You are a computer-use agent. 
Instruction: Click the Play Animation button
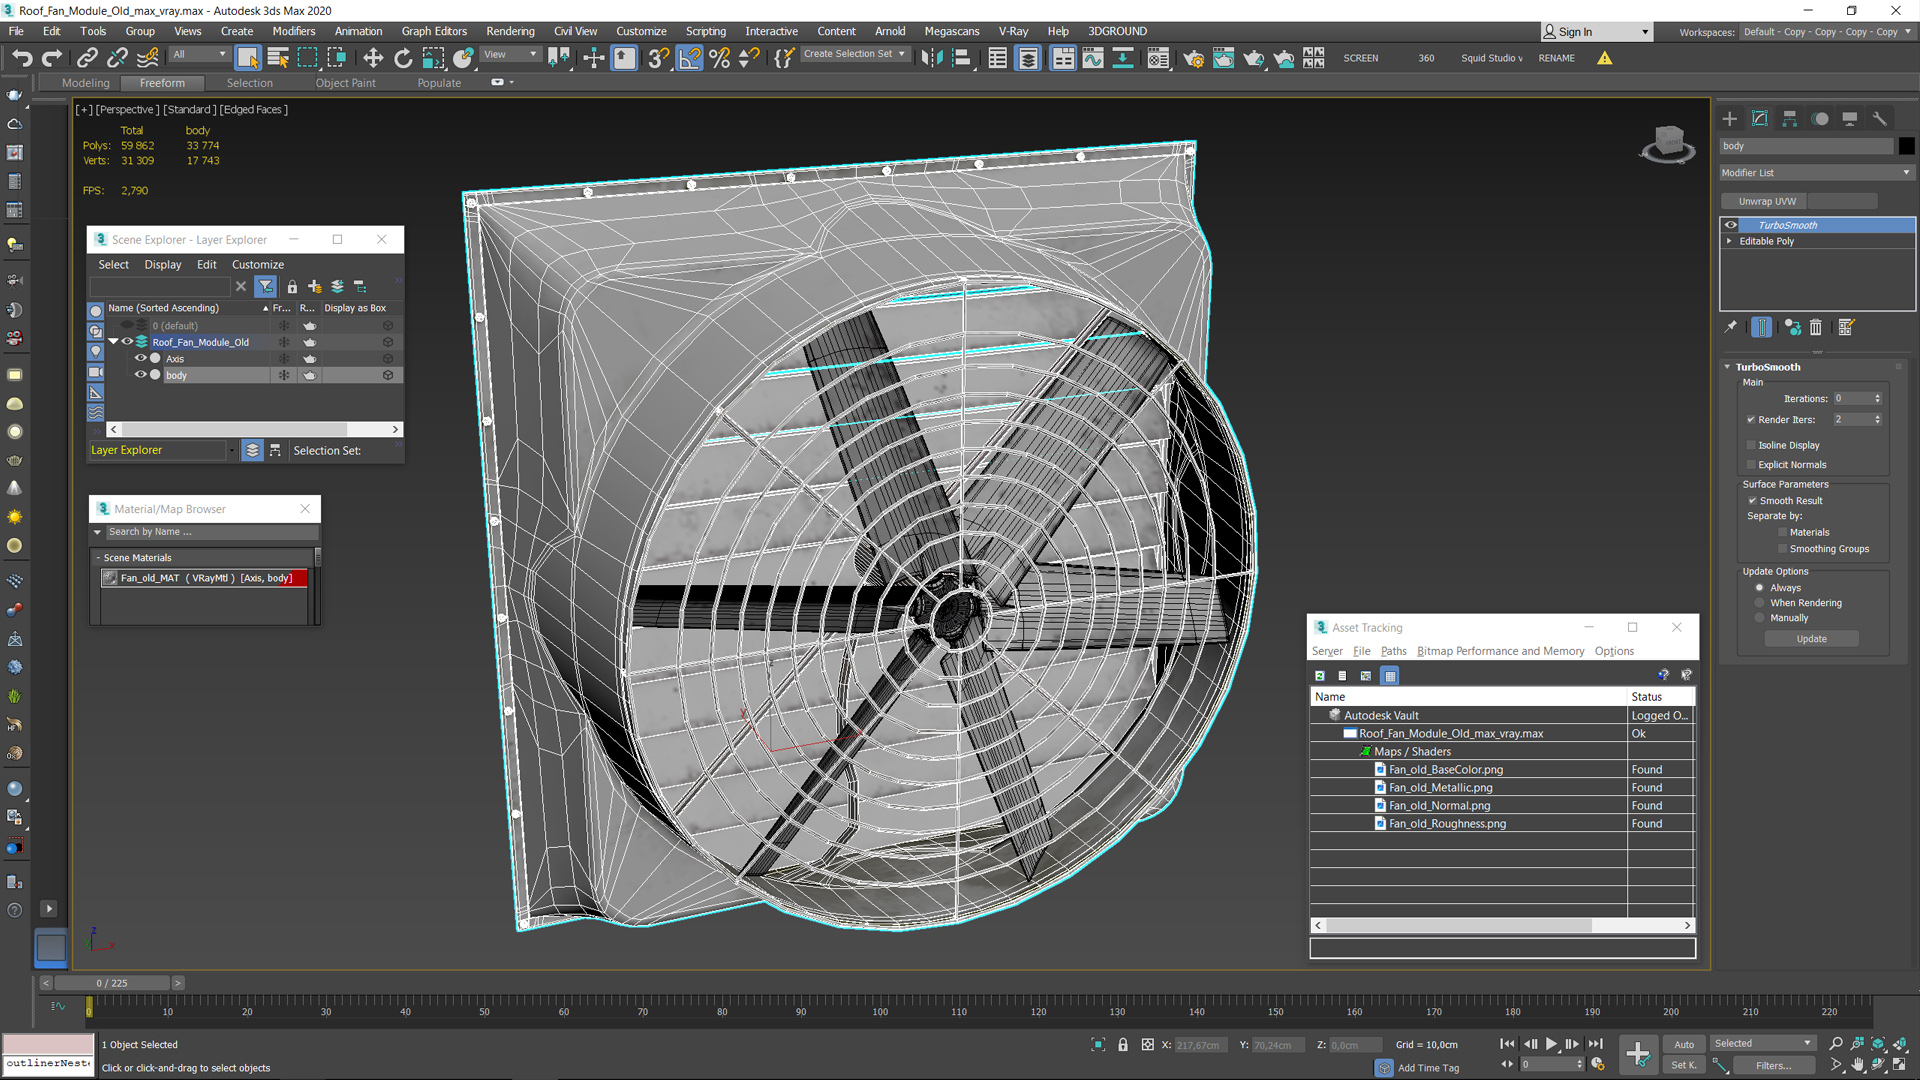tap(1551, 1043)
